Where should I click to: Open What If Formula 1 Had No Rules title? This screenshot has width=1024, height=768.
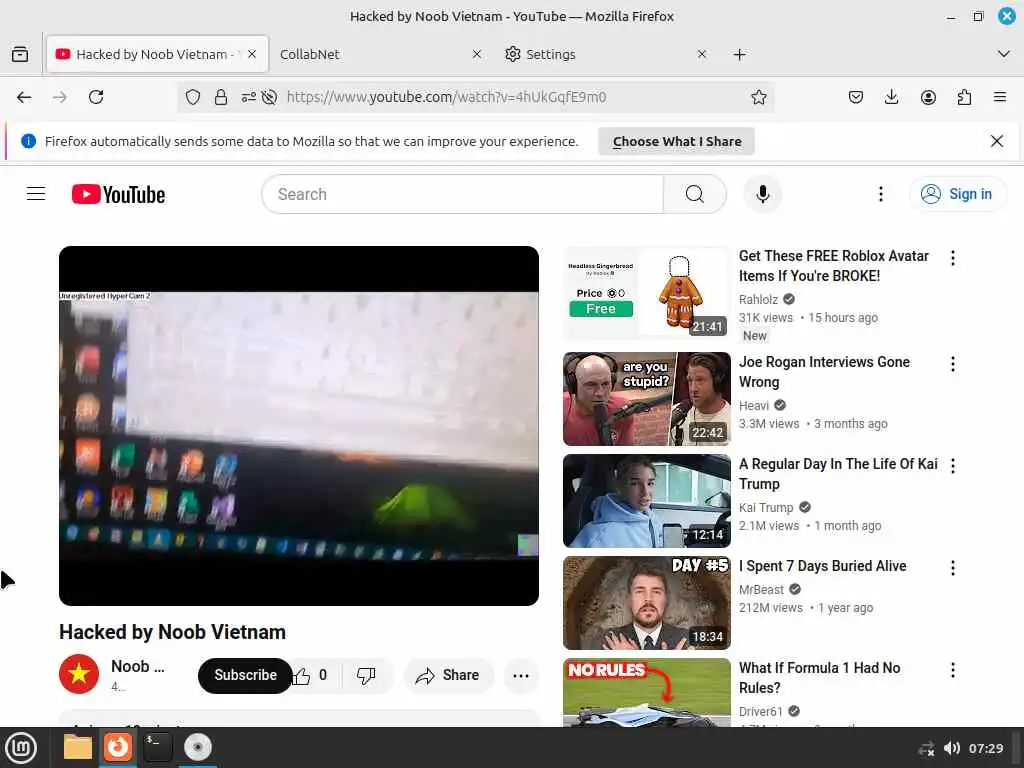[820, 678]
